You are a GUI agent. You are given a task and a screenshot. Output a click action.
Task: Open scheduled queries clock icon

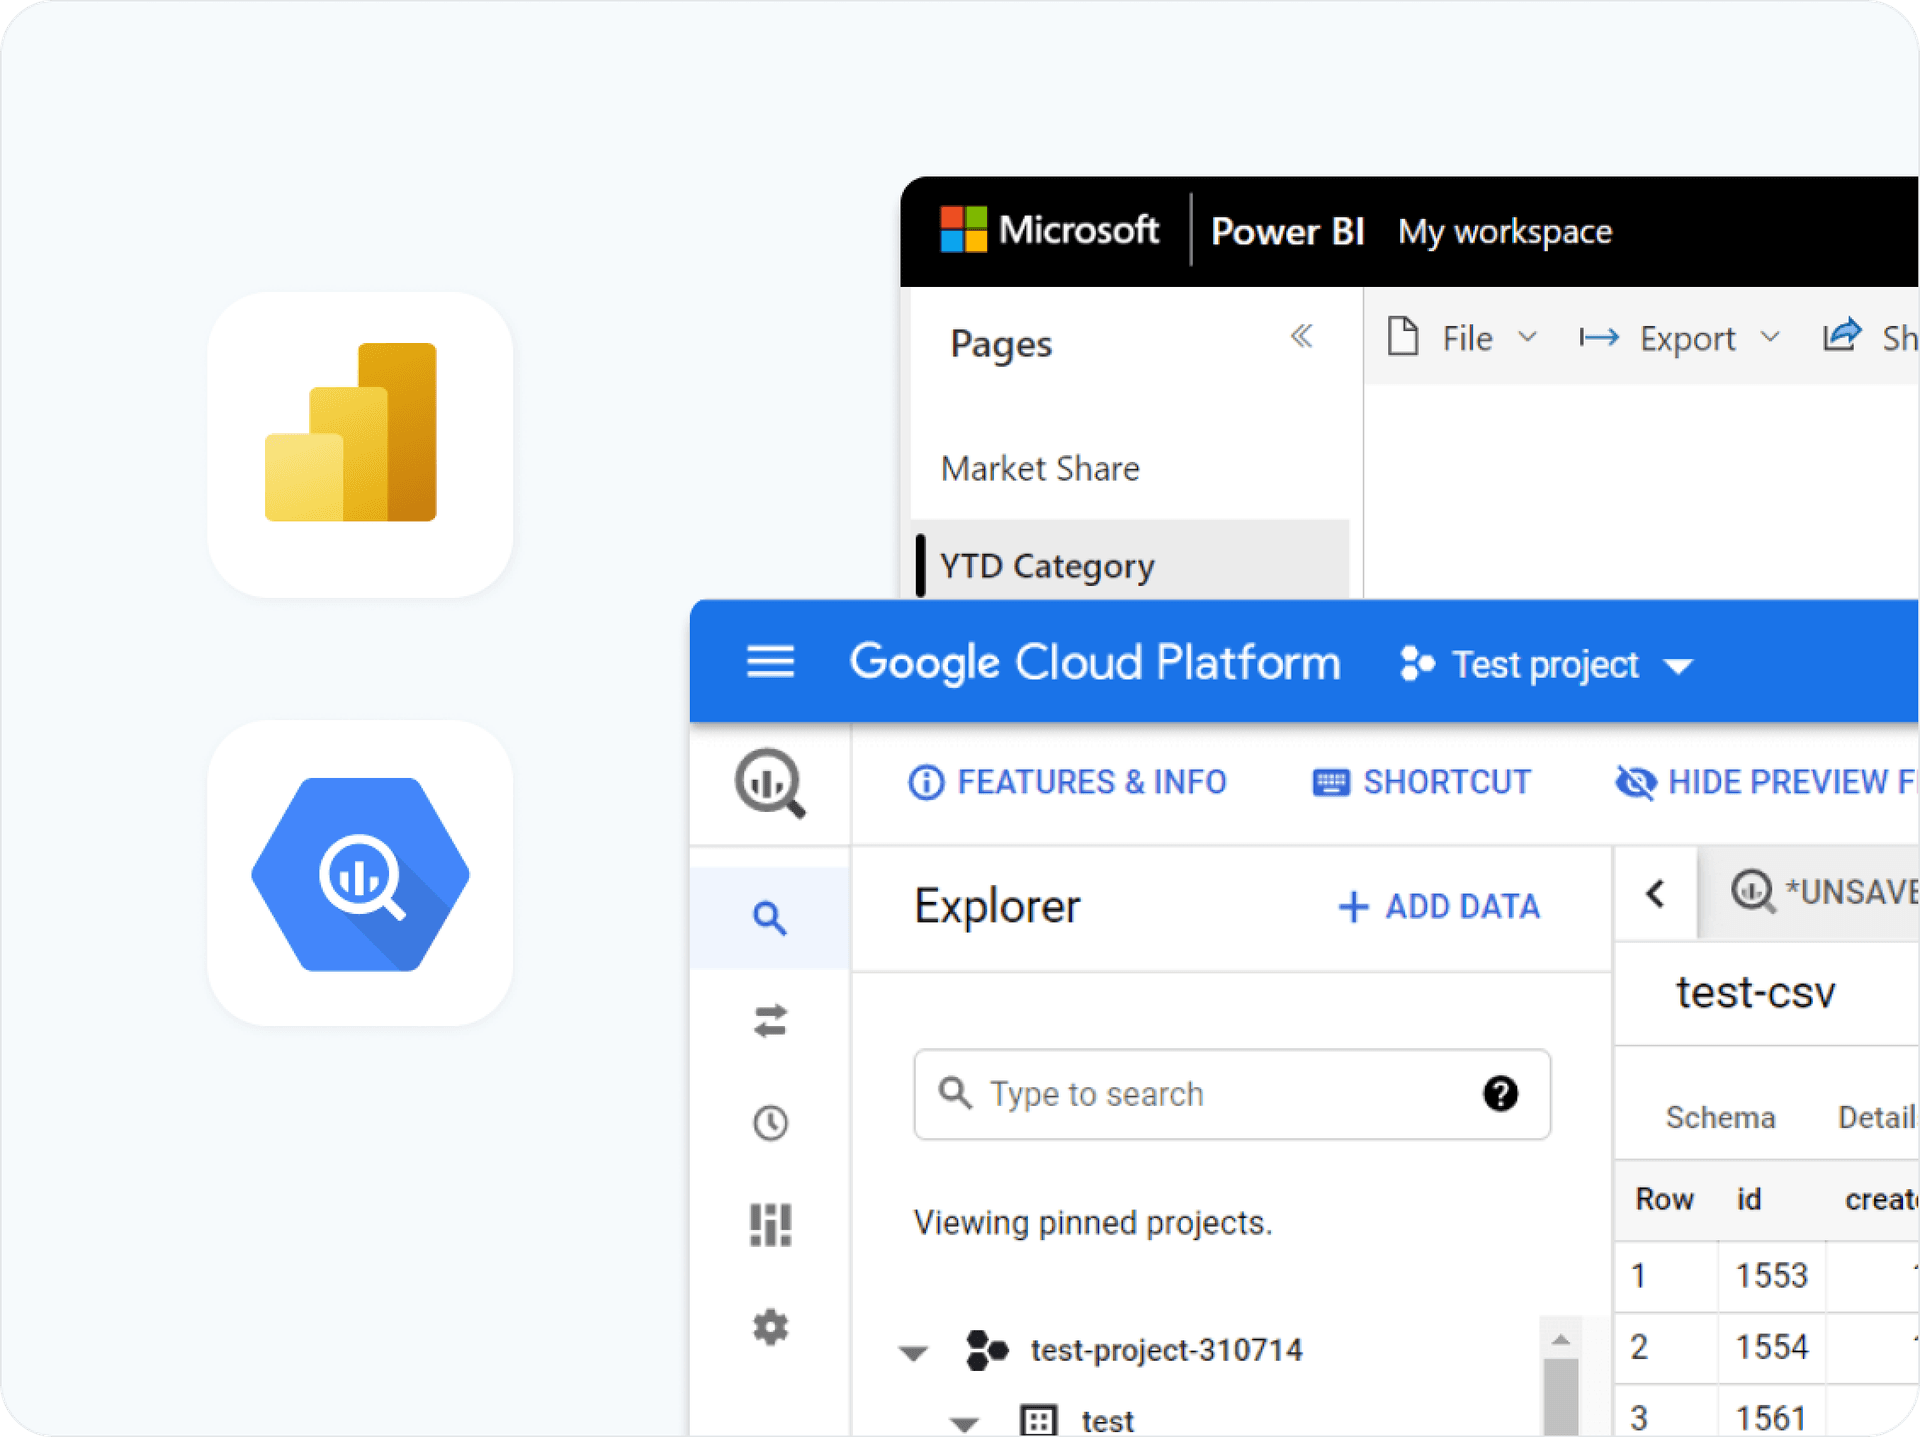coord(770,1122)
